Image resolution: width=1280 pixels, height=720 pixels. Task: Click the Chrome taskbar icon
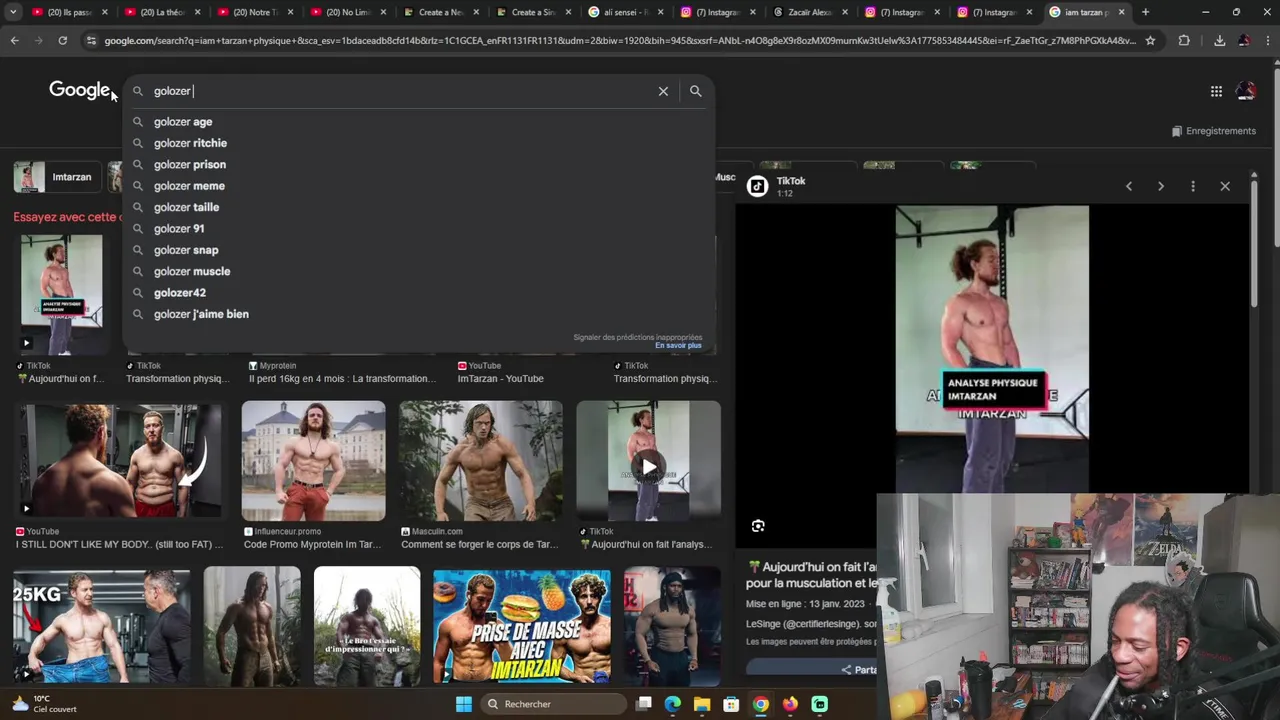[x=761, y=704]
